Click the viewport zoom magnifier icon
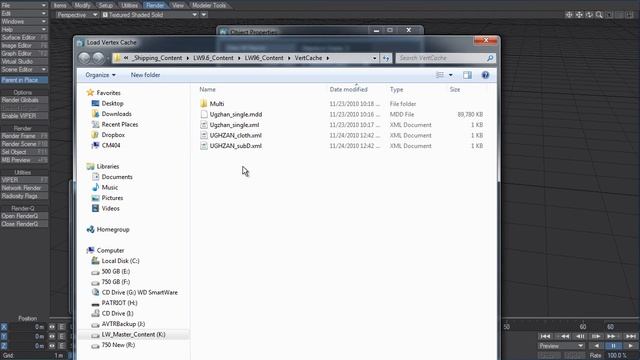Screen dimensions: 640x360 [599, 15]
